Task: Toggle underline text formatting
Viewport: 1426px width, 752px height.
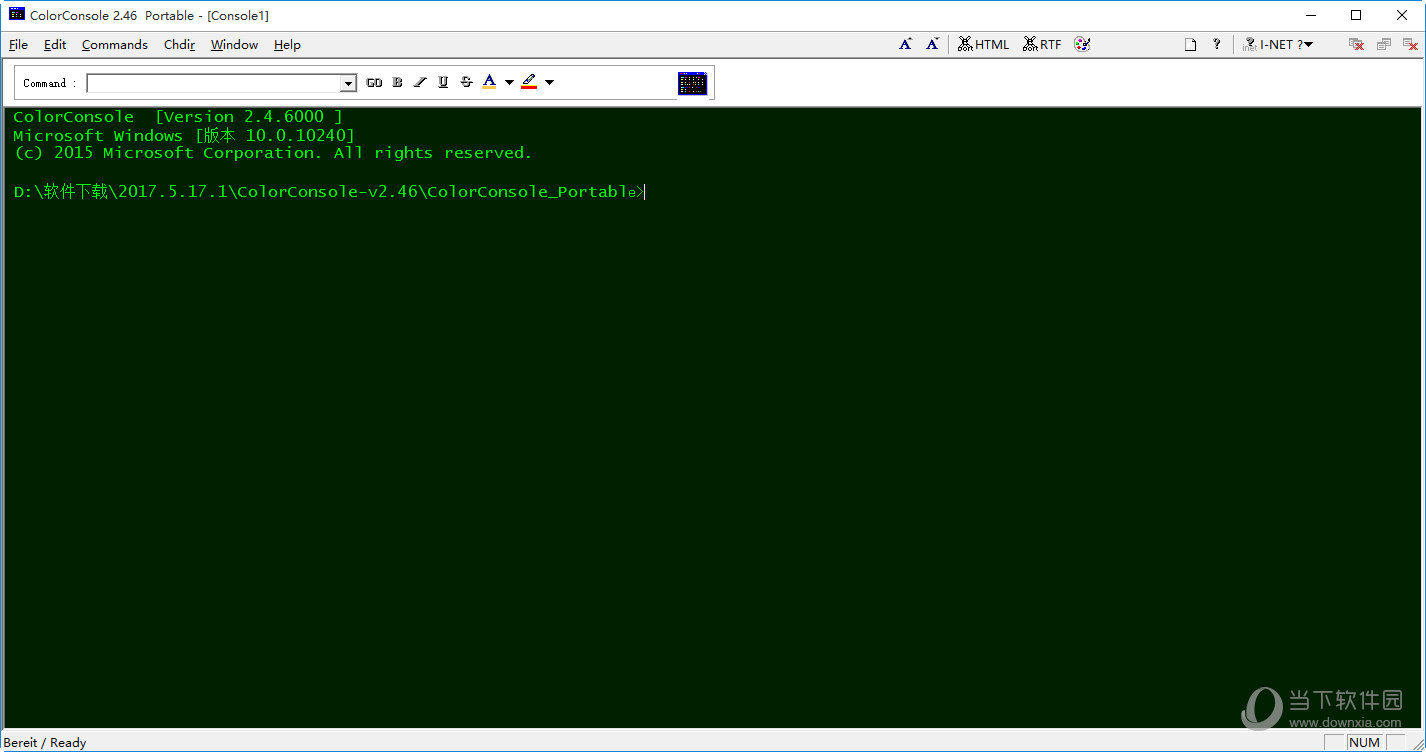Action: pyautogui.click(x=443, y=83)
